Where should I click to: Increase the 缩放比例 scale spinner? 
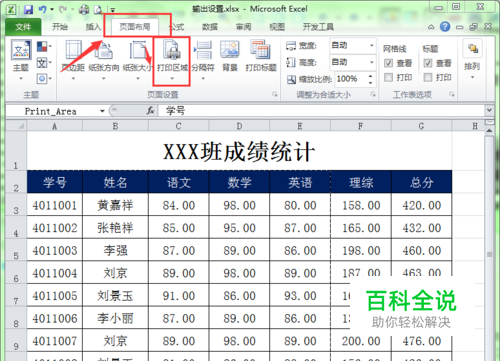[x=370, y=76]
